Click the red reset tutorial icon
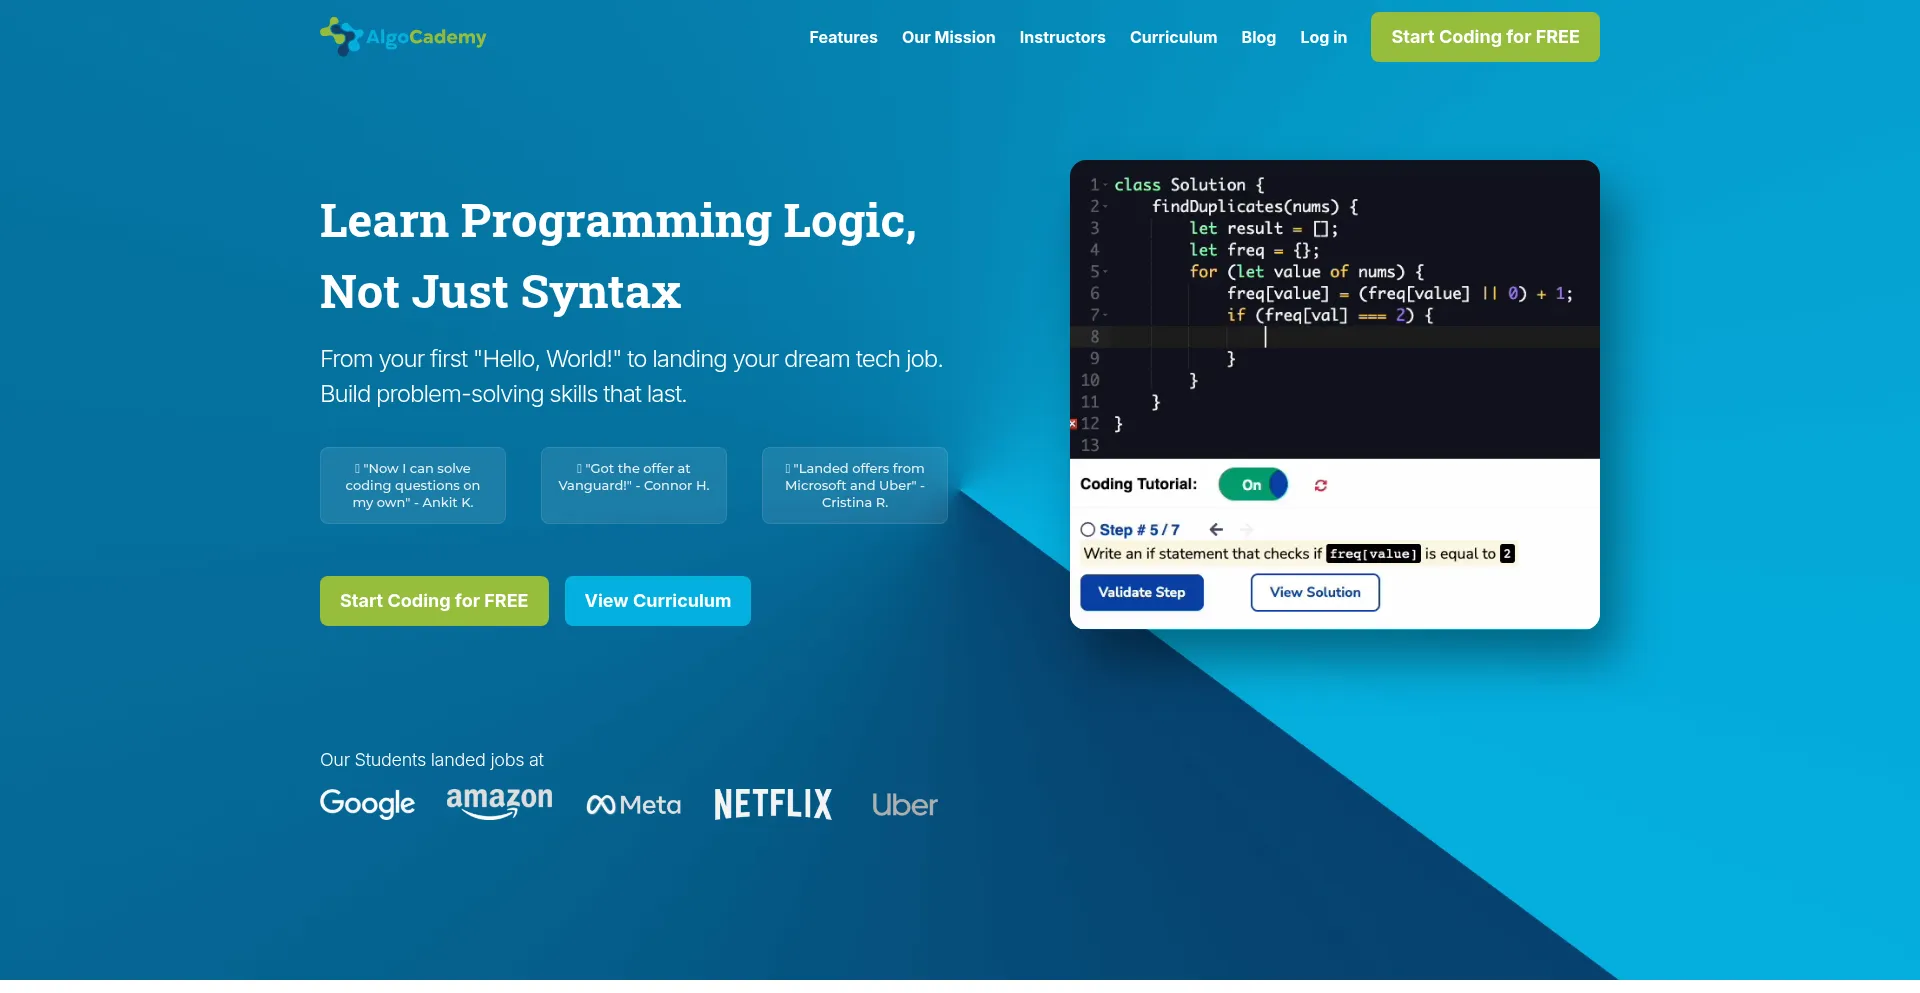The image size is (1920, 993). [1320, 486]
